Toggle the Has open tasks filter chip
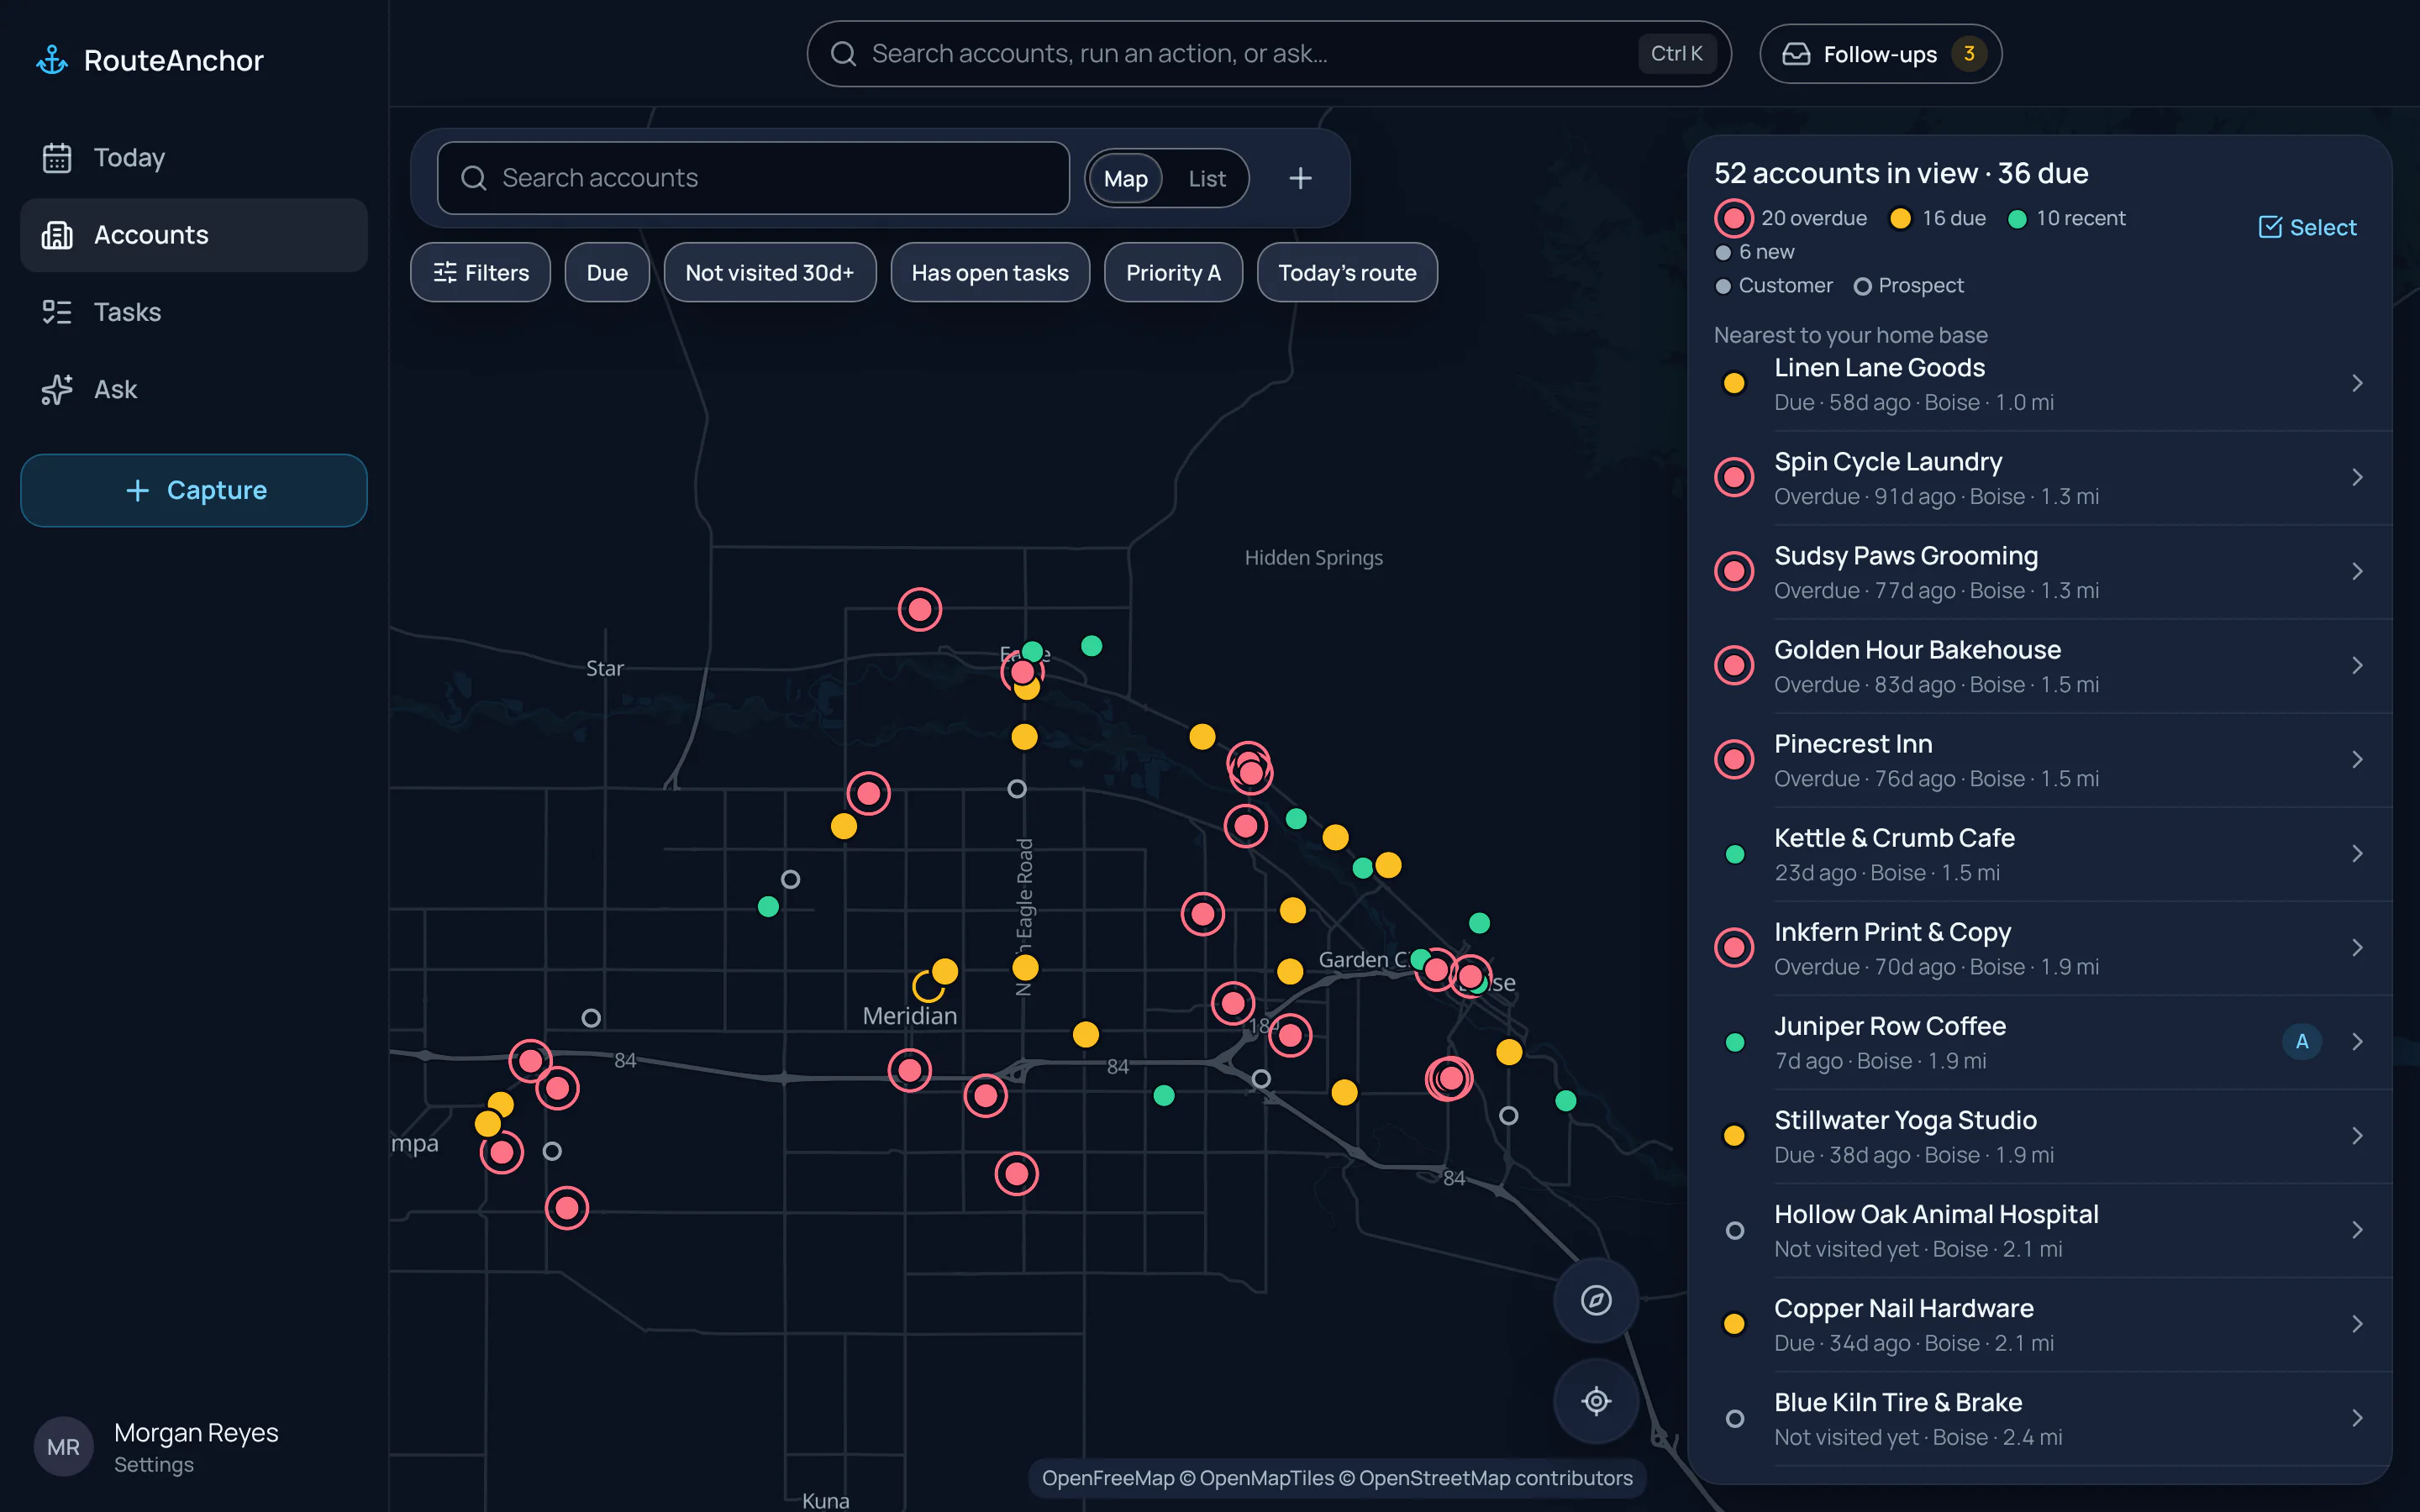The image size is (2420, 1512). (x=990, y=272)
